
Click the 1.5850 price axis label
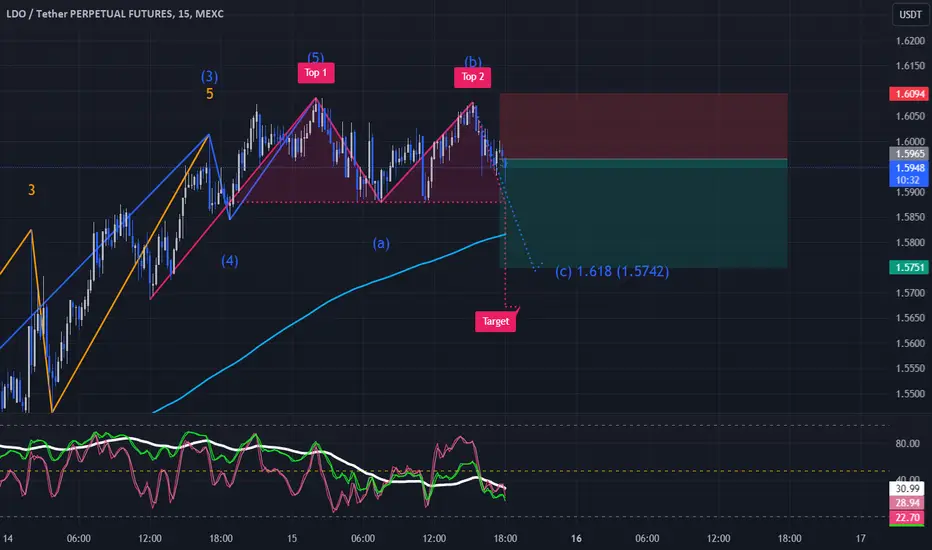click(x=910, y=217)
